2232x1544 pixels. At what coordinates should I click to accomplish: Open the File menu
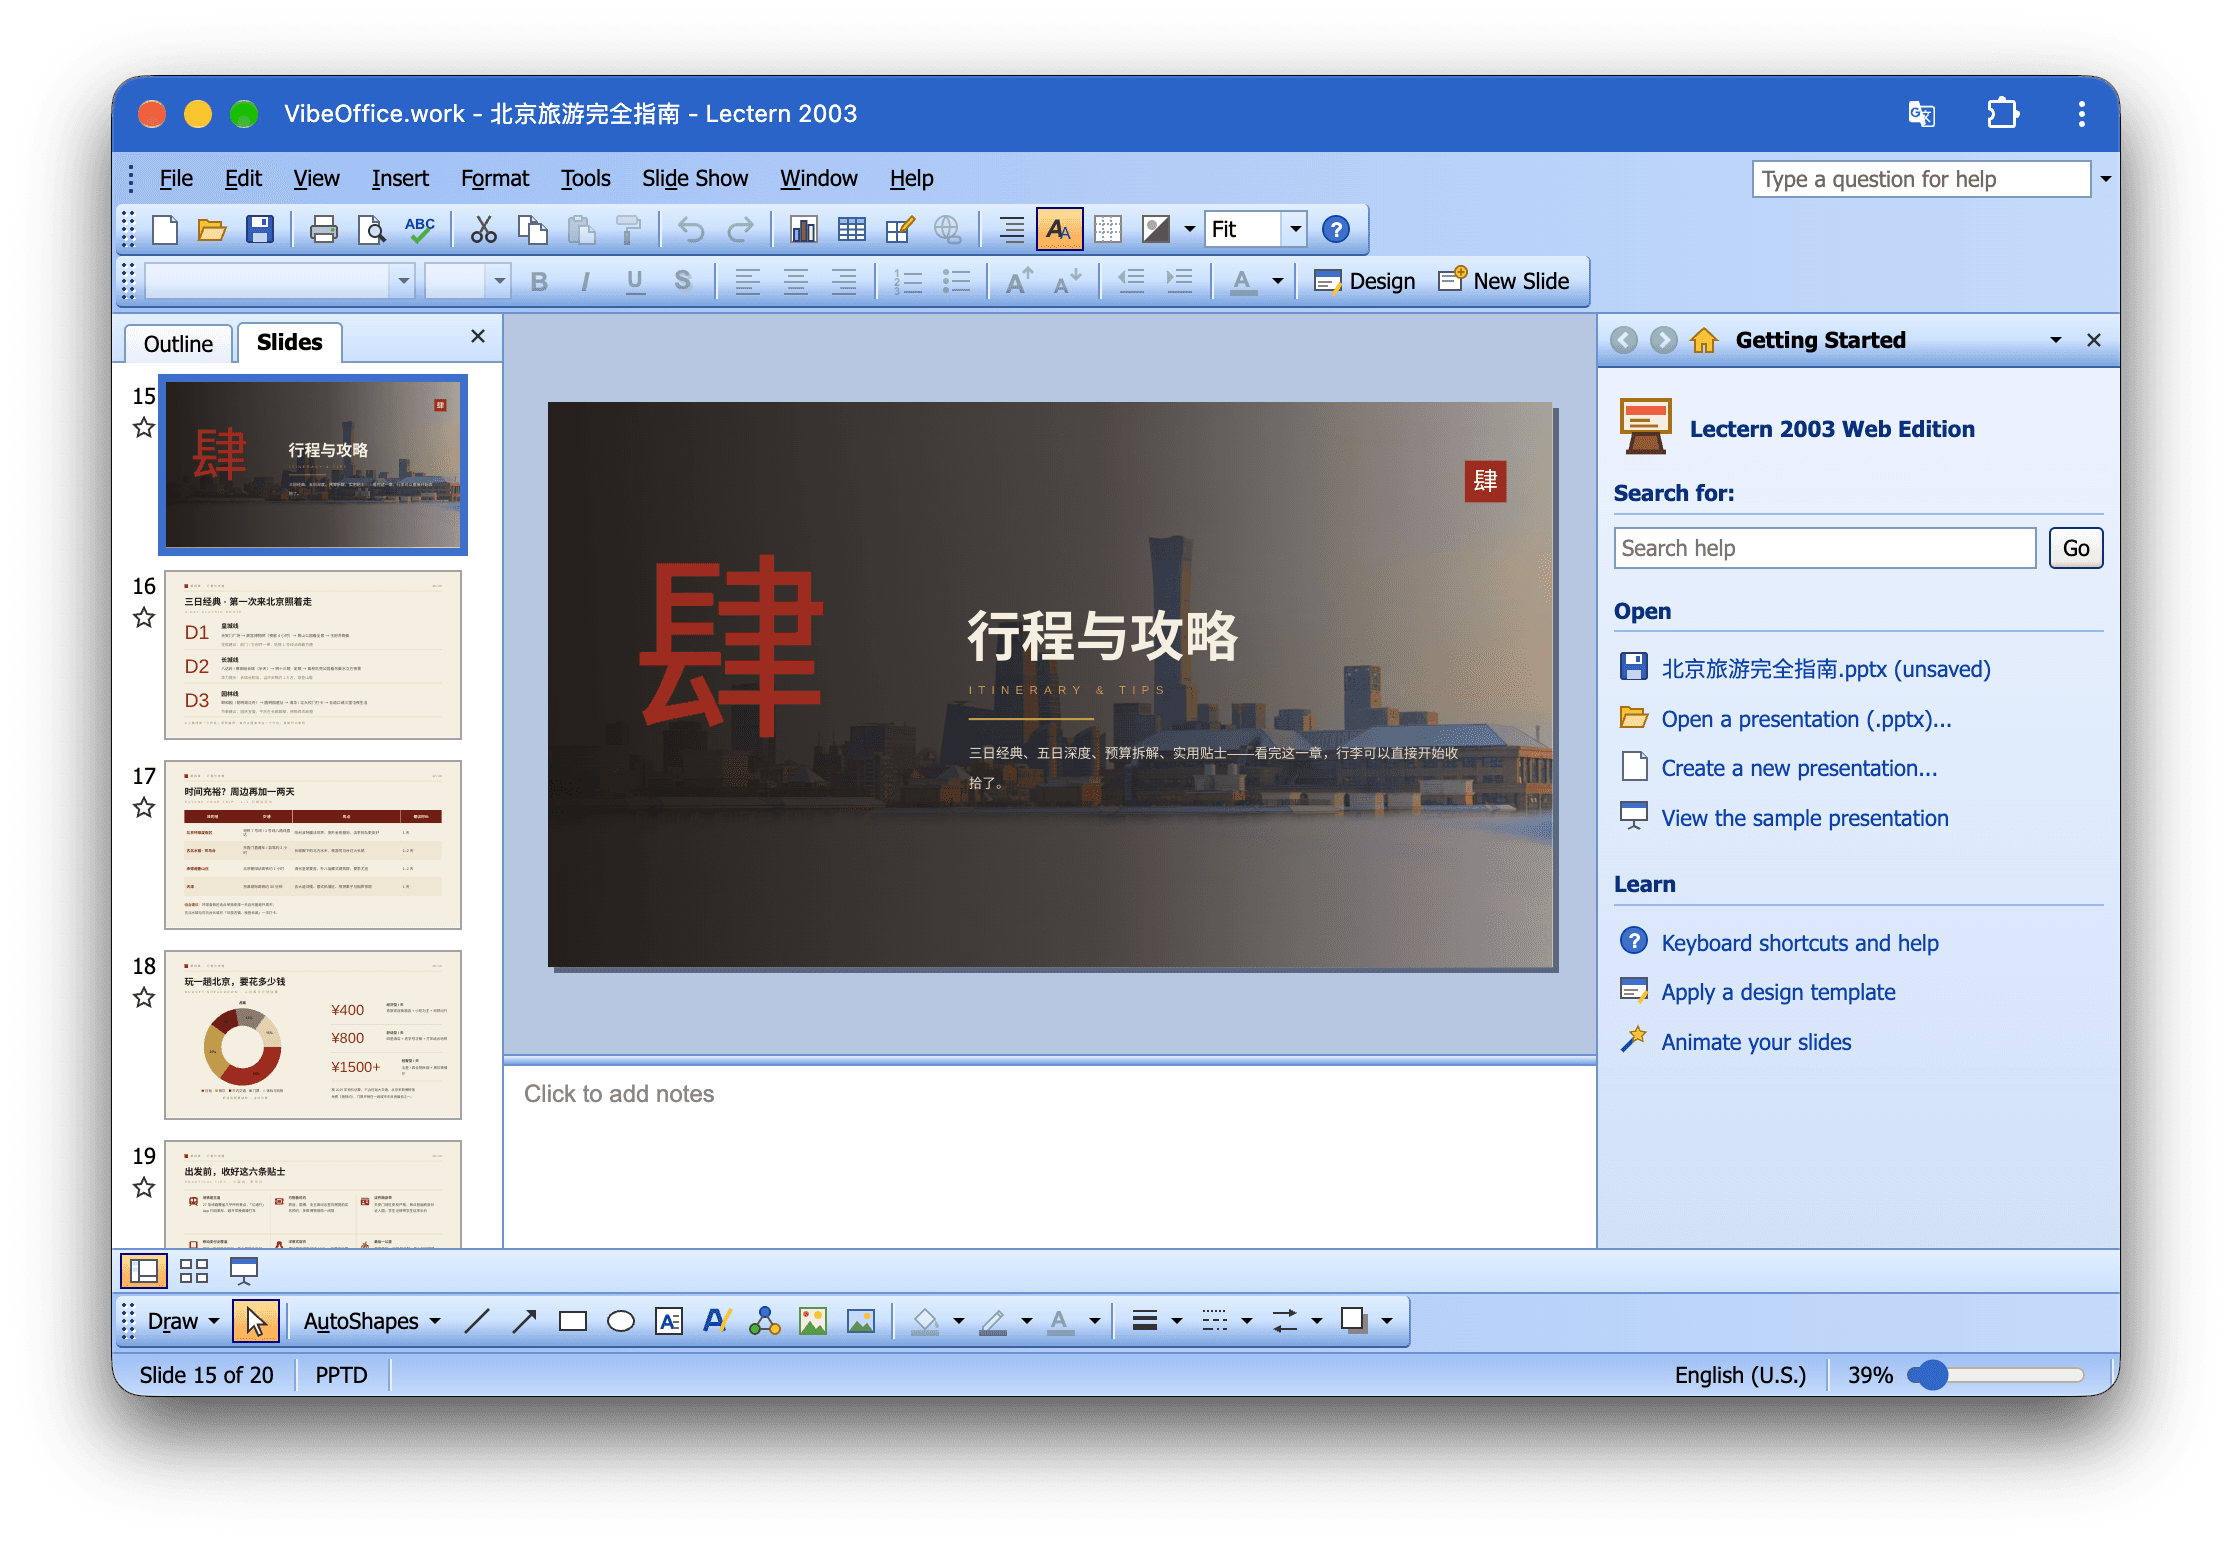176,179
